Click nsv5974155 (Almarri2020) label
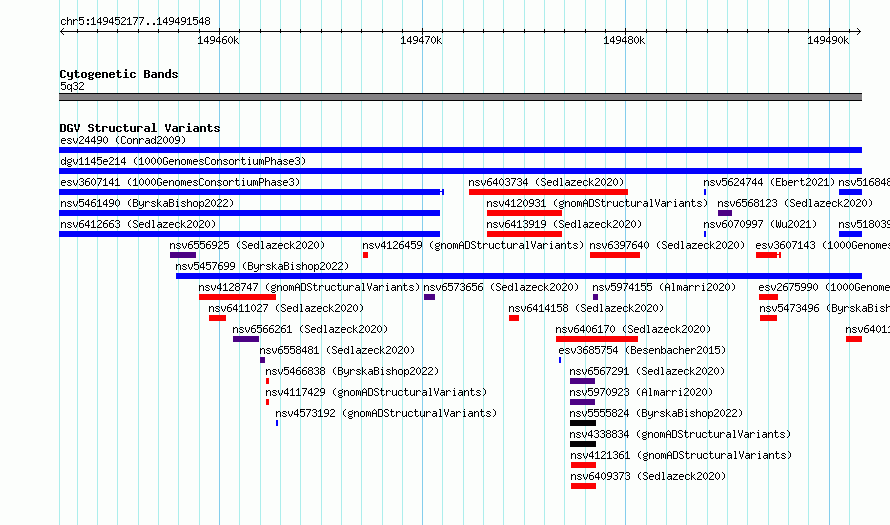Screen dimensions: 890x525 (664, 287)
